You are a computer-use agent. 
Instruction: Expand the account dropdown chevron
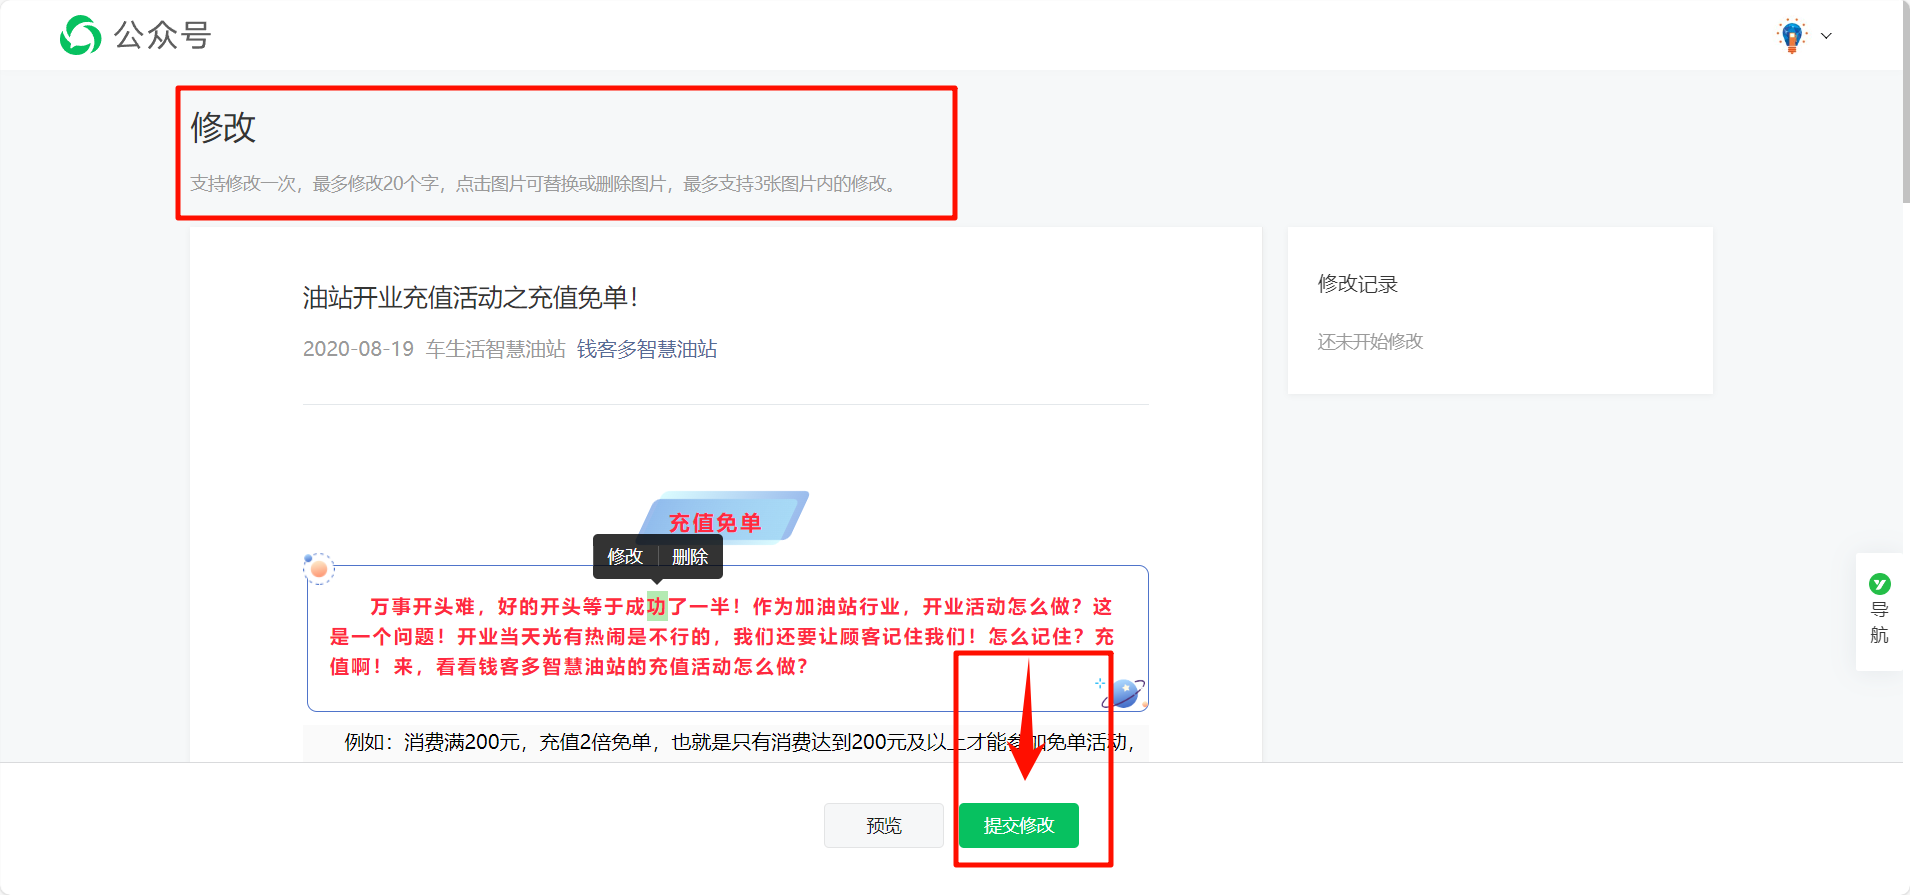[x=1826, y=36]
